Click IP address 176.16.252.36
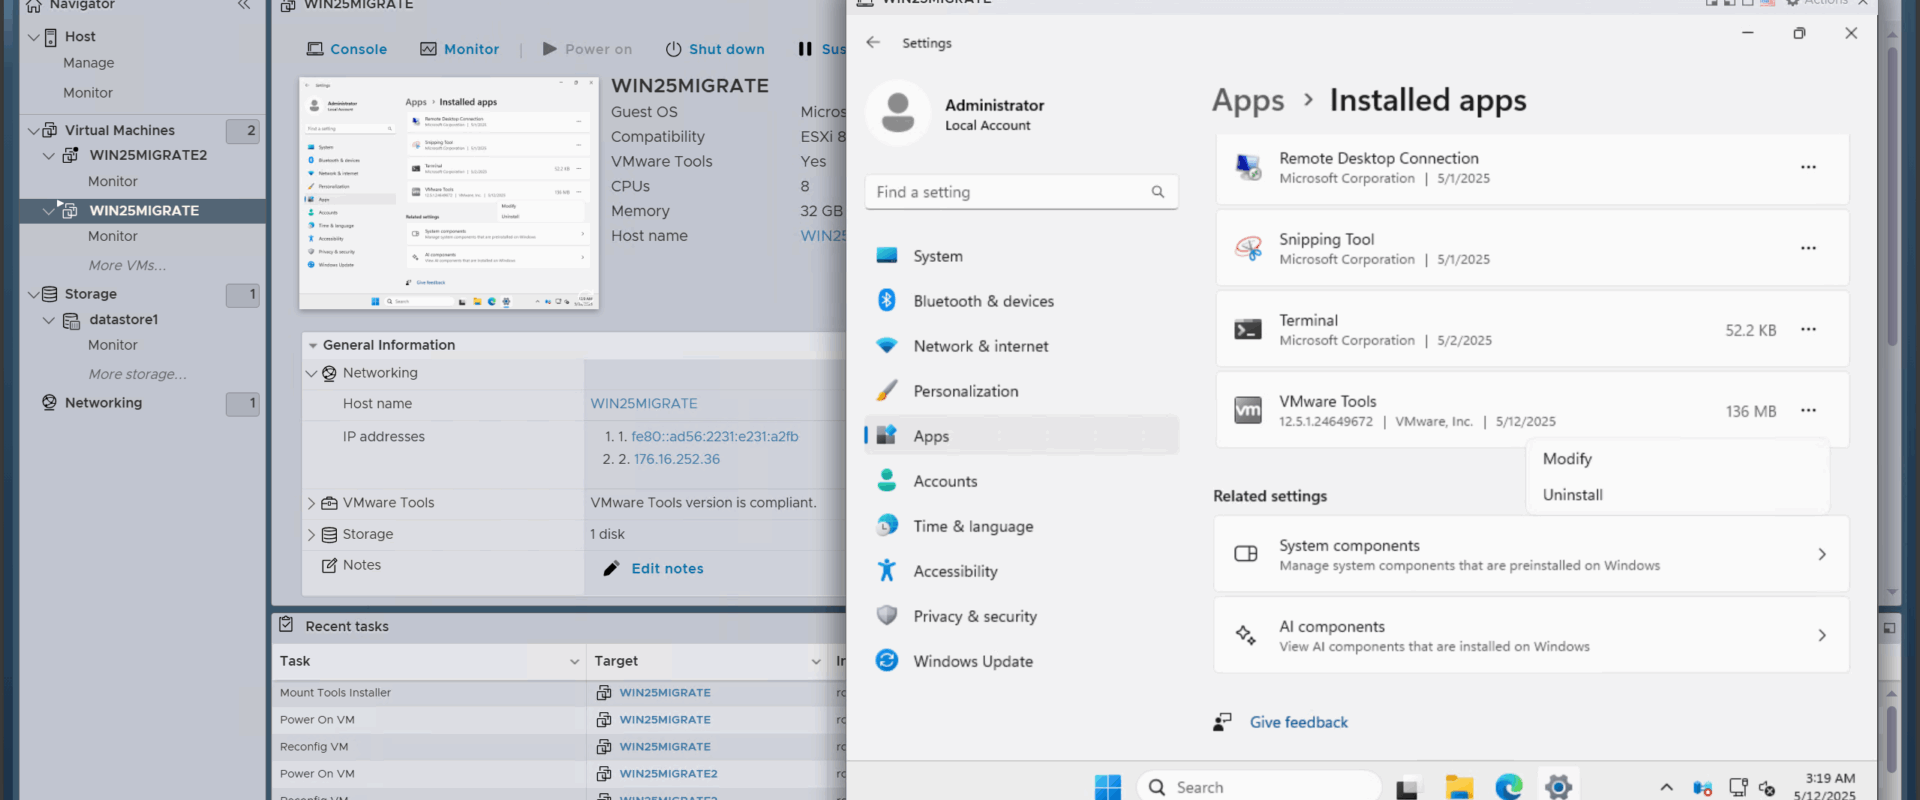This screenshot has width=1920, height=800. click(677, 459)
